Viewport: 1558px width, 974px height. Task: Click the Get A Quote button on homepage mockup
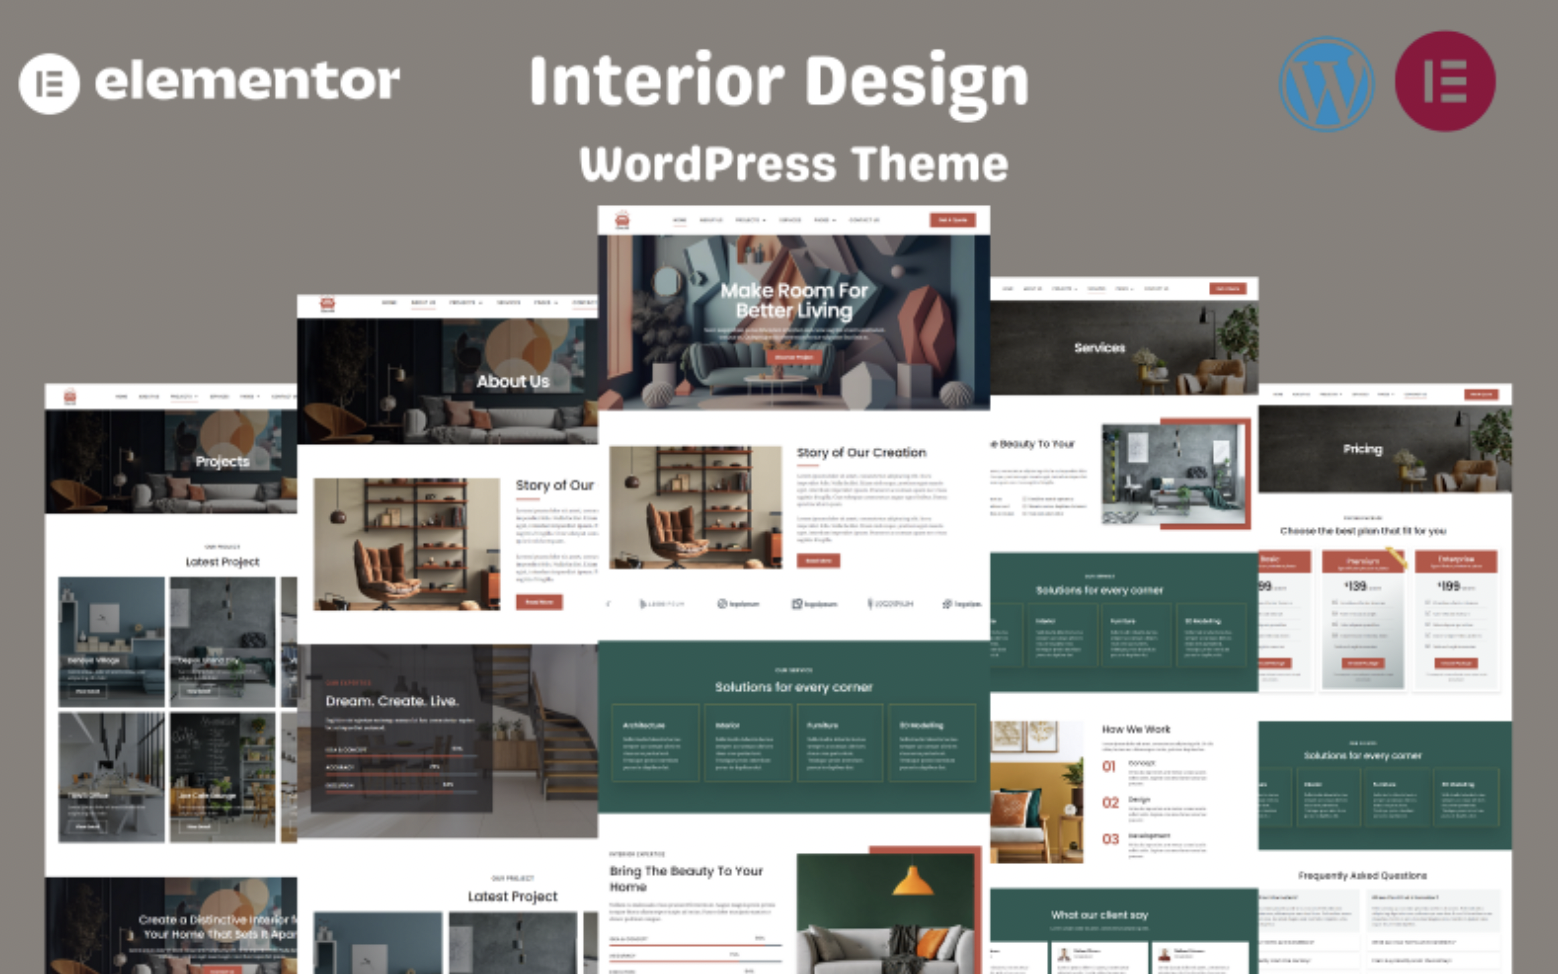[x=952, y=220]
